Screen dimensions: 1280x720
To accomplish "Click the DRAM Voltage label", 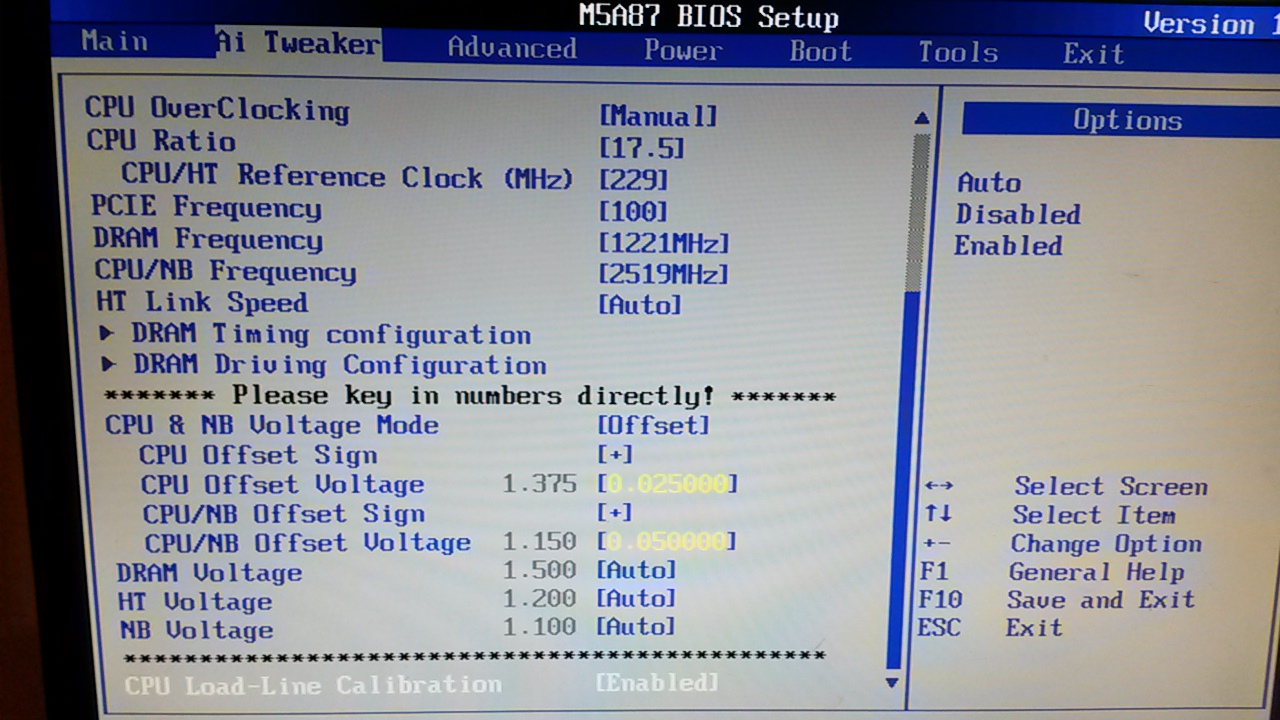I will 209,572.
